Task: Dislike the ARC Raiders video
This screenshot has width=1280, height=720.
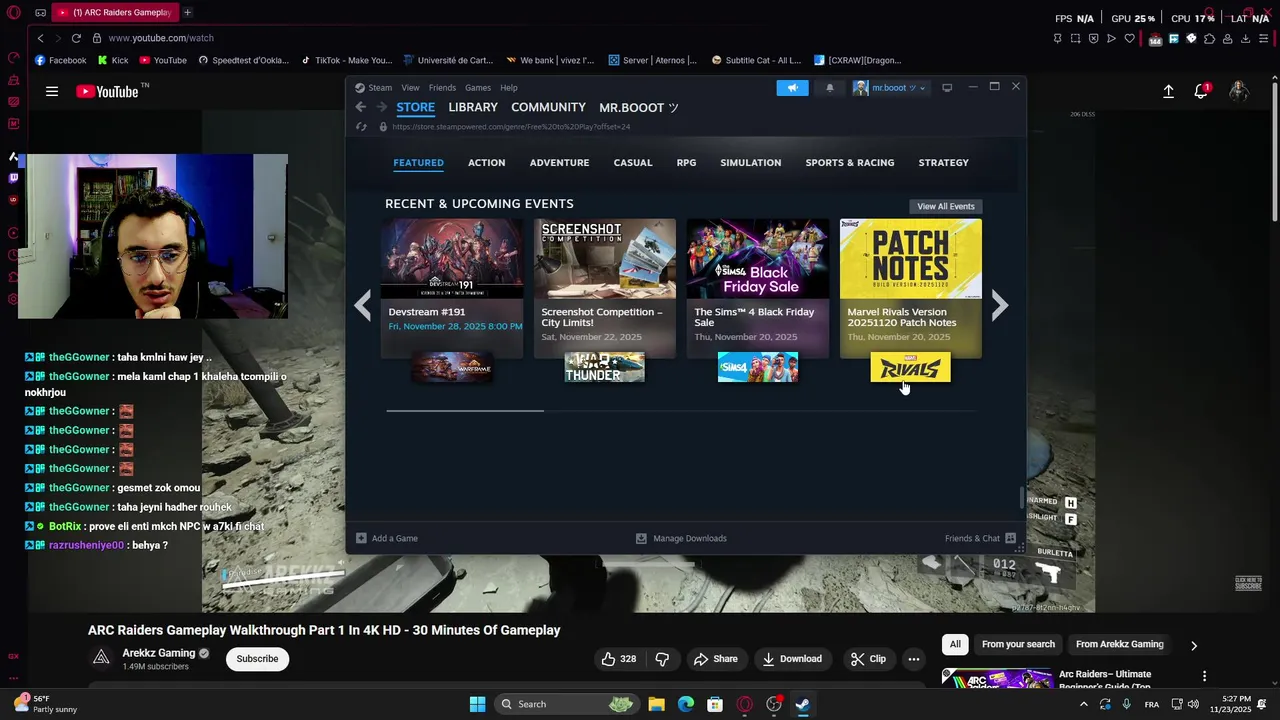Action: pyautogui.click(x=662, y=659)
